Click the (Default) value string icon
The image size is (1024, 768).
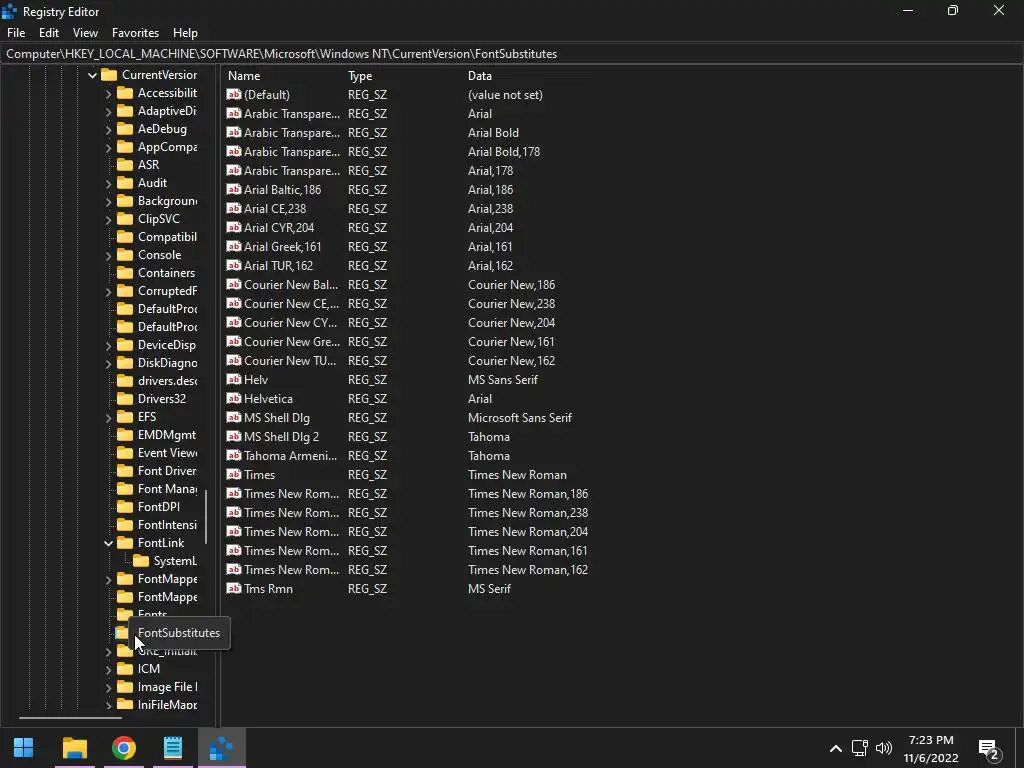click(x=234, y=95)
